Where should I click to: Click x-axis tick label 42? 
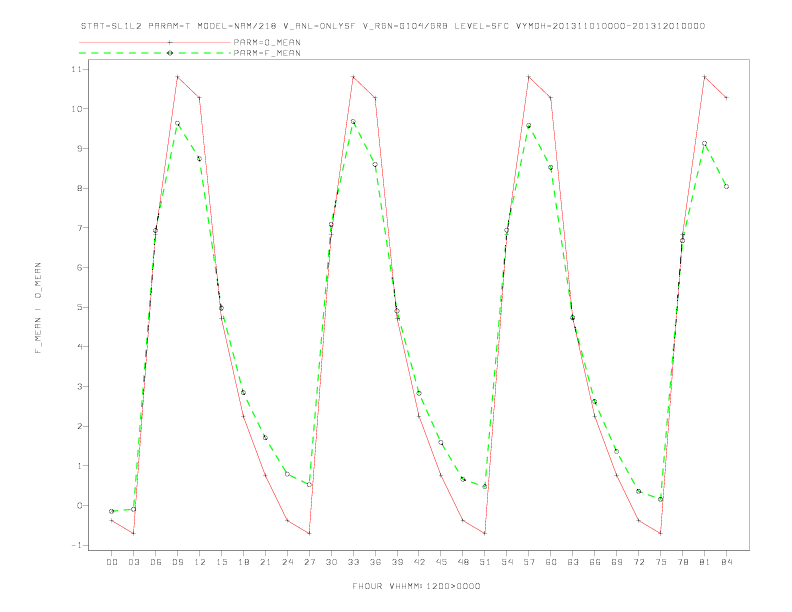tap(419, 562)
